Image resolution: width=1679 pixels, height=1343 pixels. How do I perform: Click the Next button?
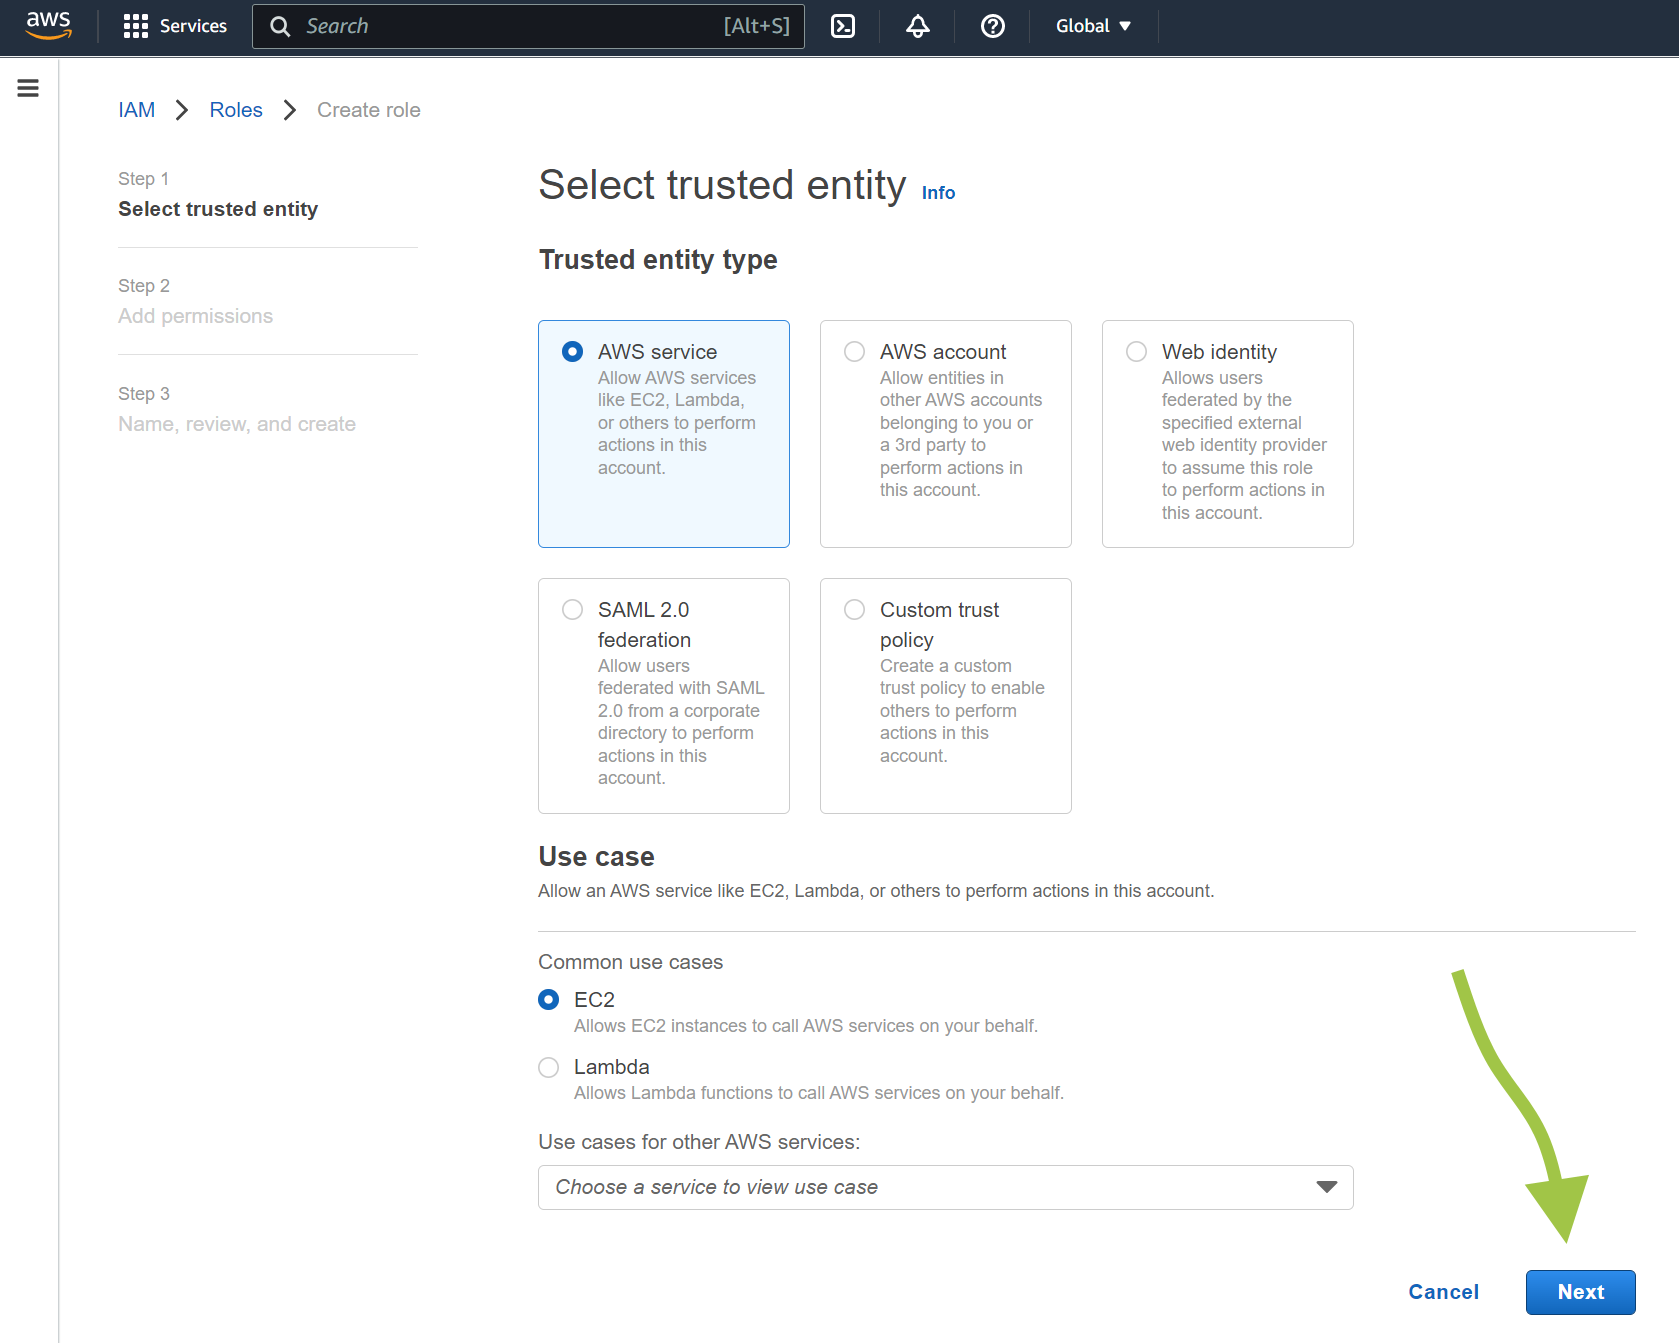1580,1292
